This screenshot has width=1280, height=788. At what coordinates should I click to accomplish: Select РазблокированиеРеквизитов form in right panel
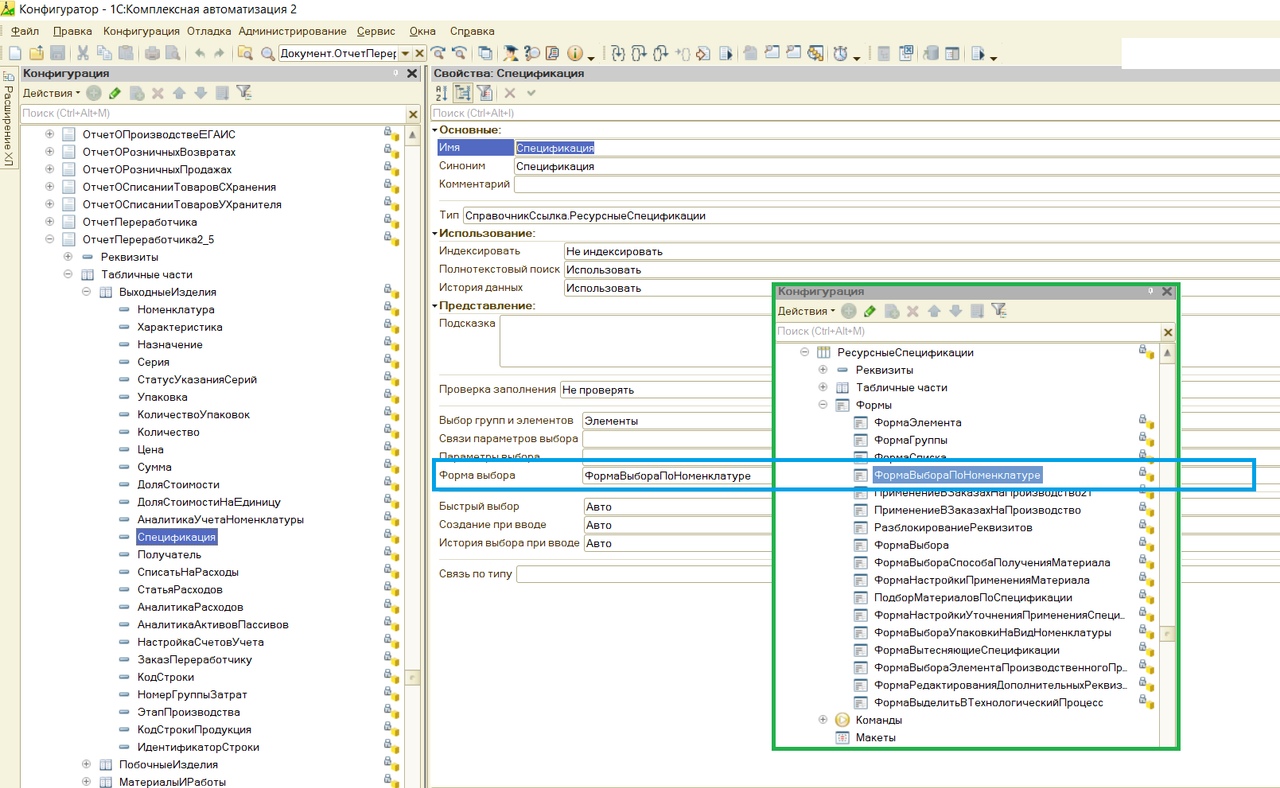tap(953, 528)
